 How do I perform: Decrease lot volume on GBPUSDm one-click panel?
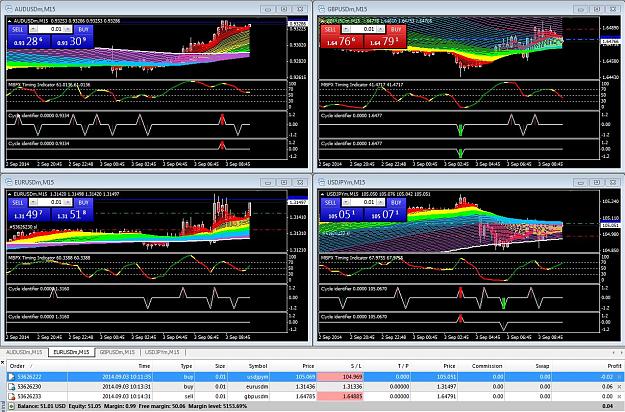point(346,29)
